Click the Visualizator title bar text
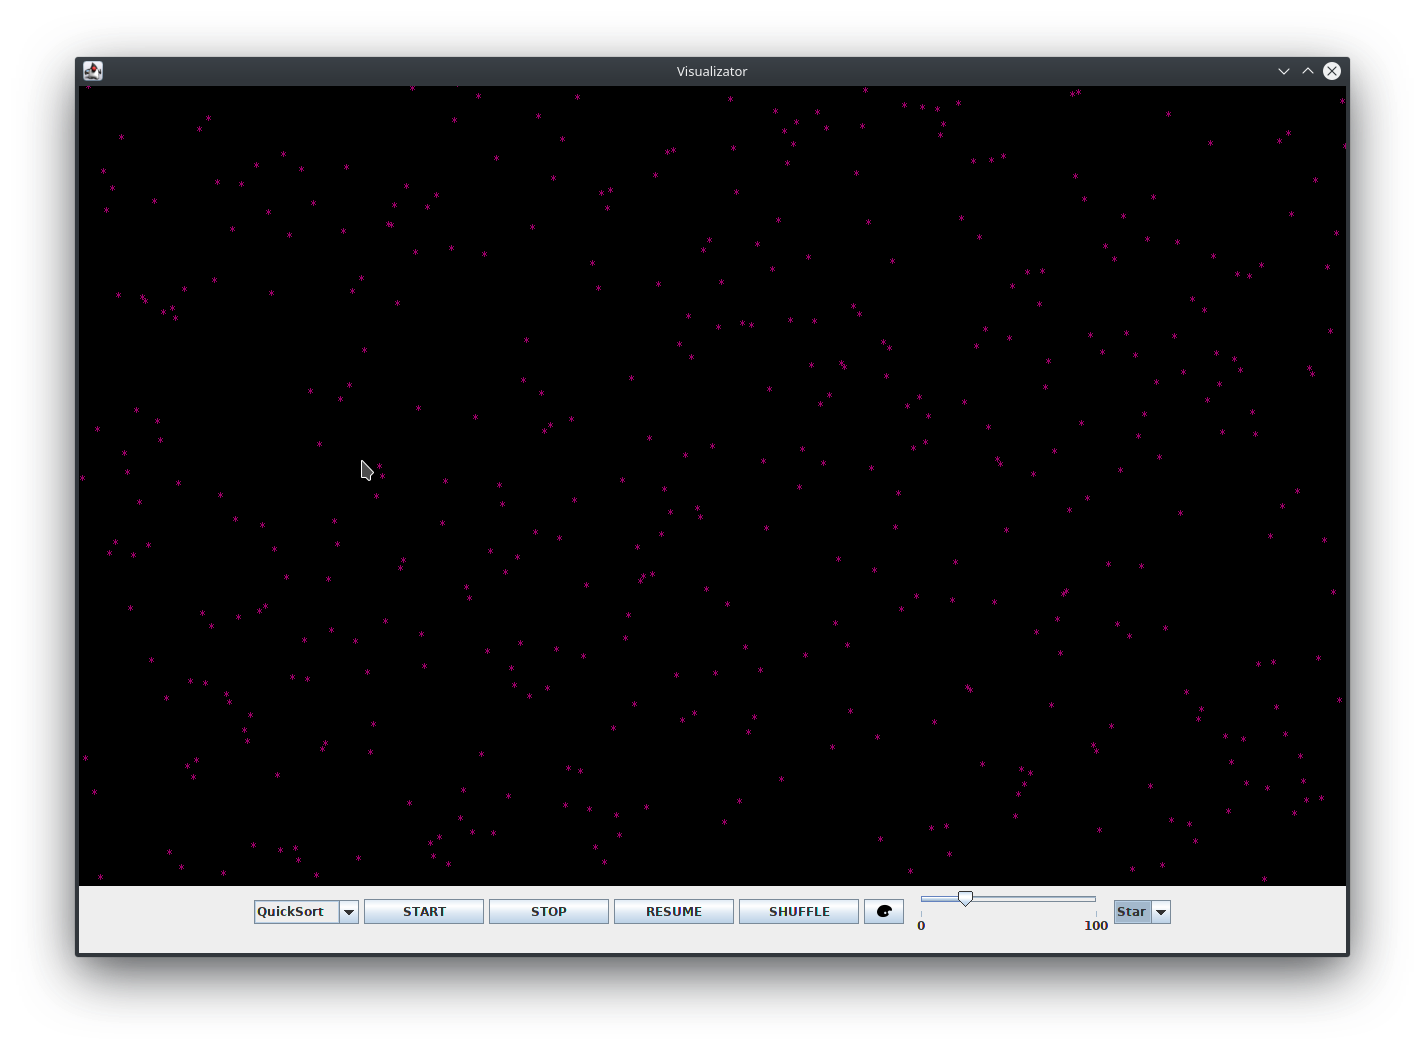The height and width of the screenshot is (1050, 1425). point(711,70)
